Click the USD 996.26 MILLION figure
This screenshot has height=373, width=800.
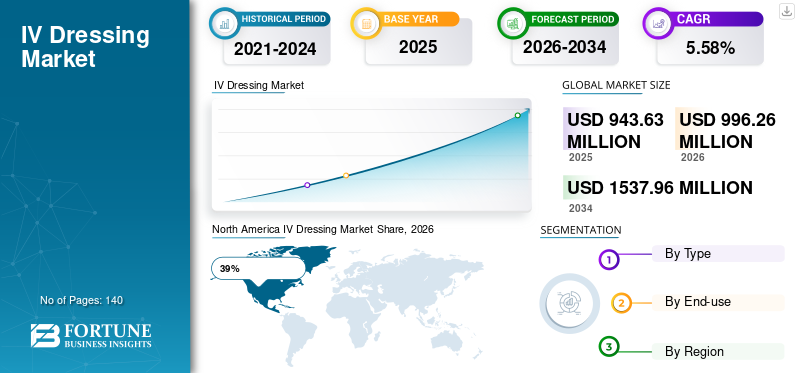point(727,131)
